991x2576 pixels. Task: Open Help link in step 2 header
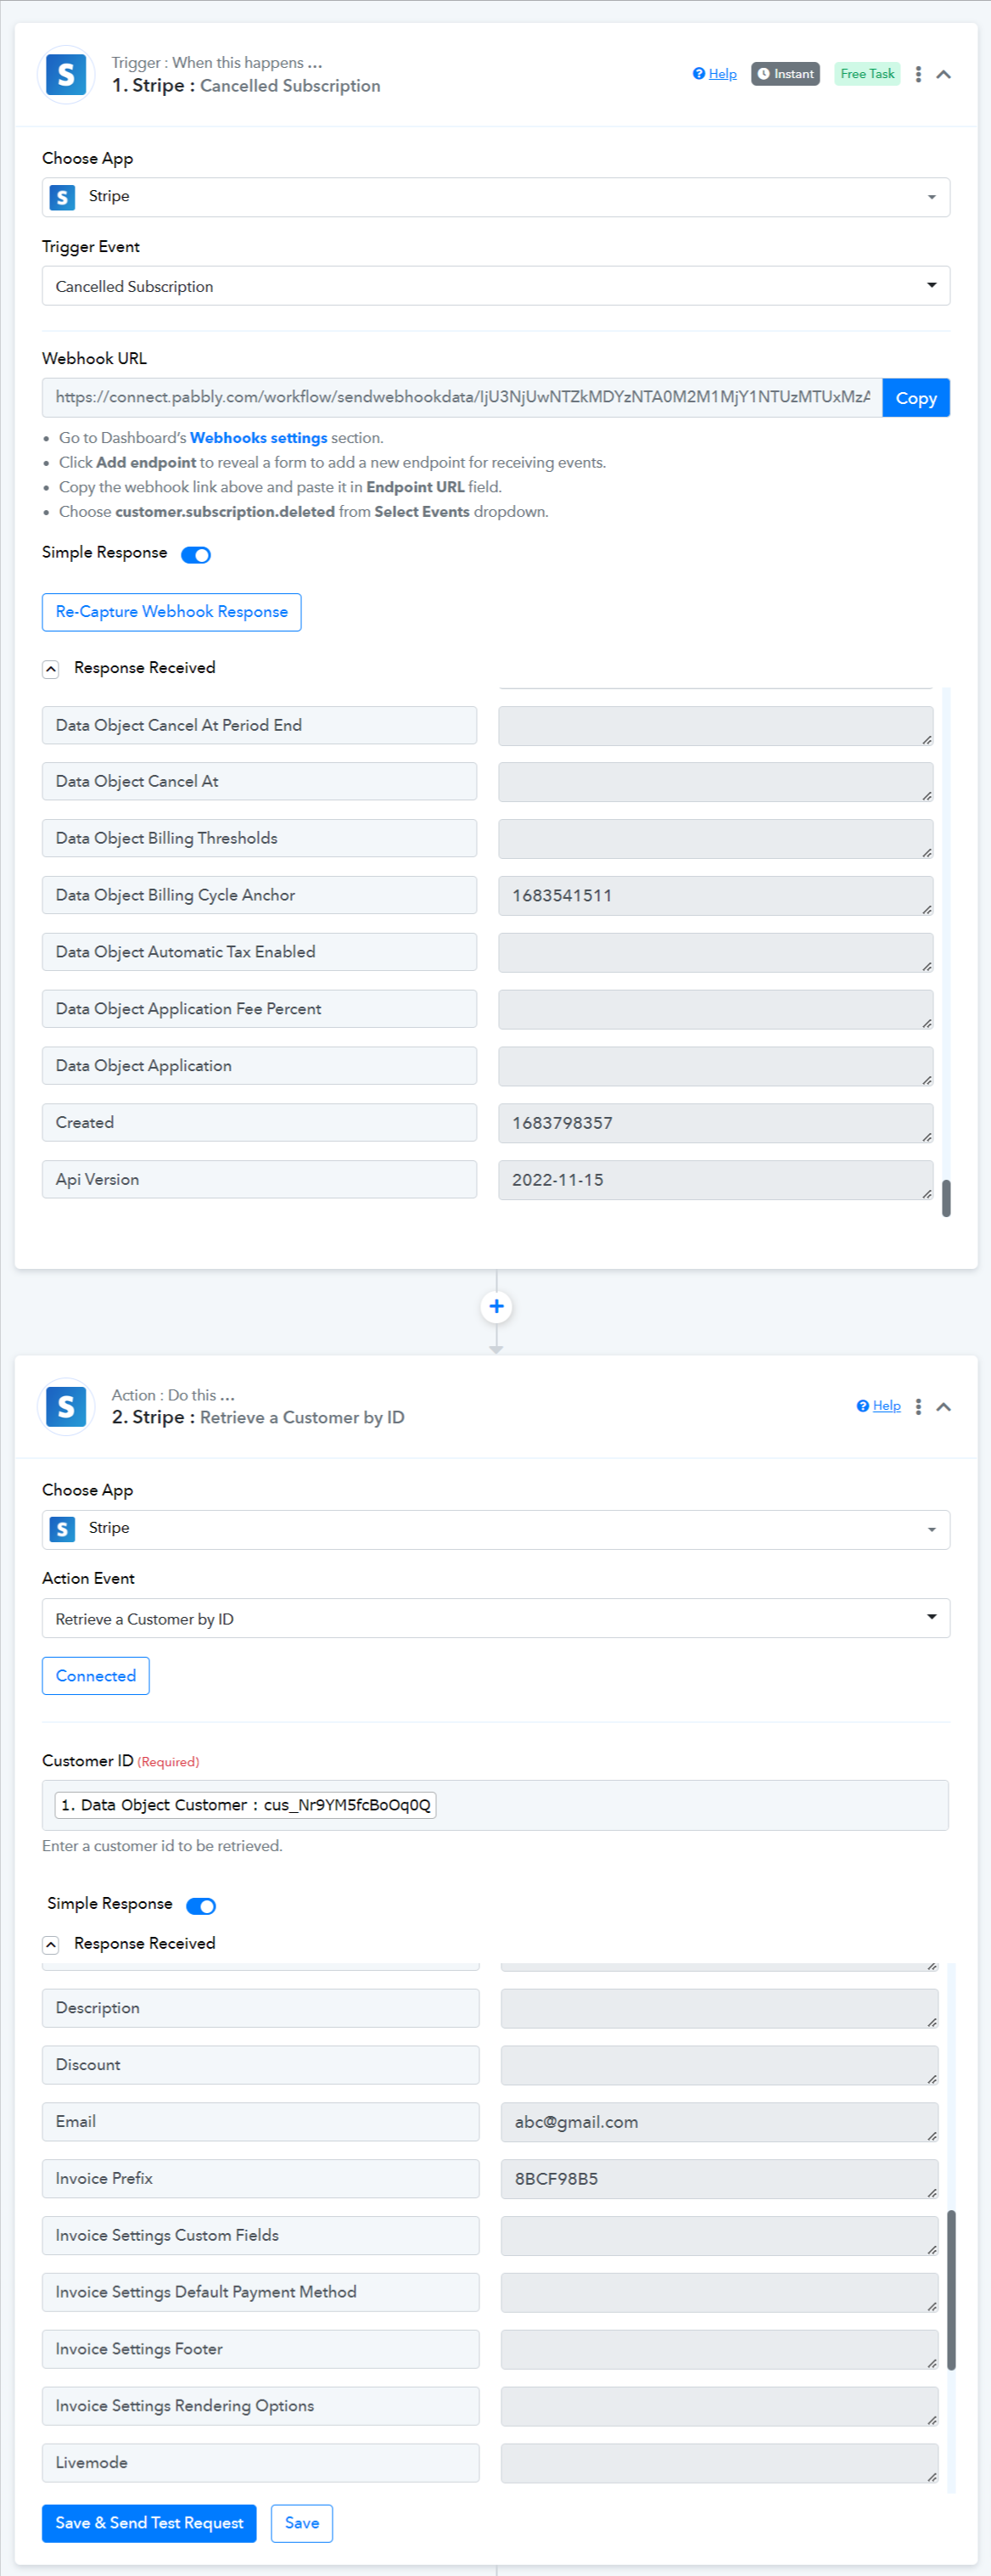[x=878, y=1405]
